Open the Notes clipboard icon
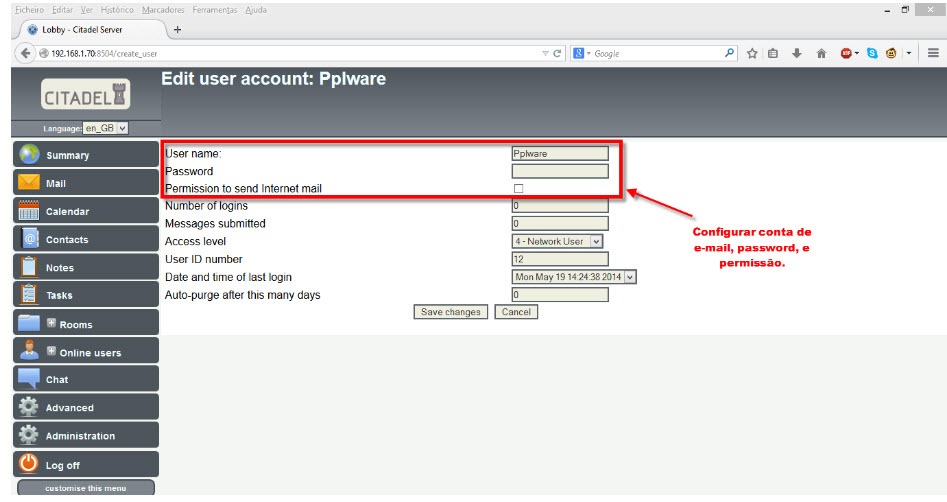The image size is (947, 502). [x=29, y=267]
